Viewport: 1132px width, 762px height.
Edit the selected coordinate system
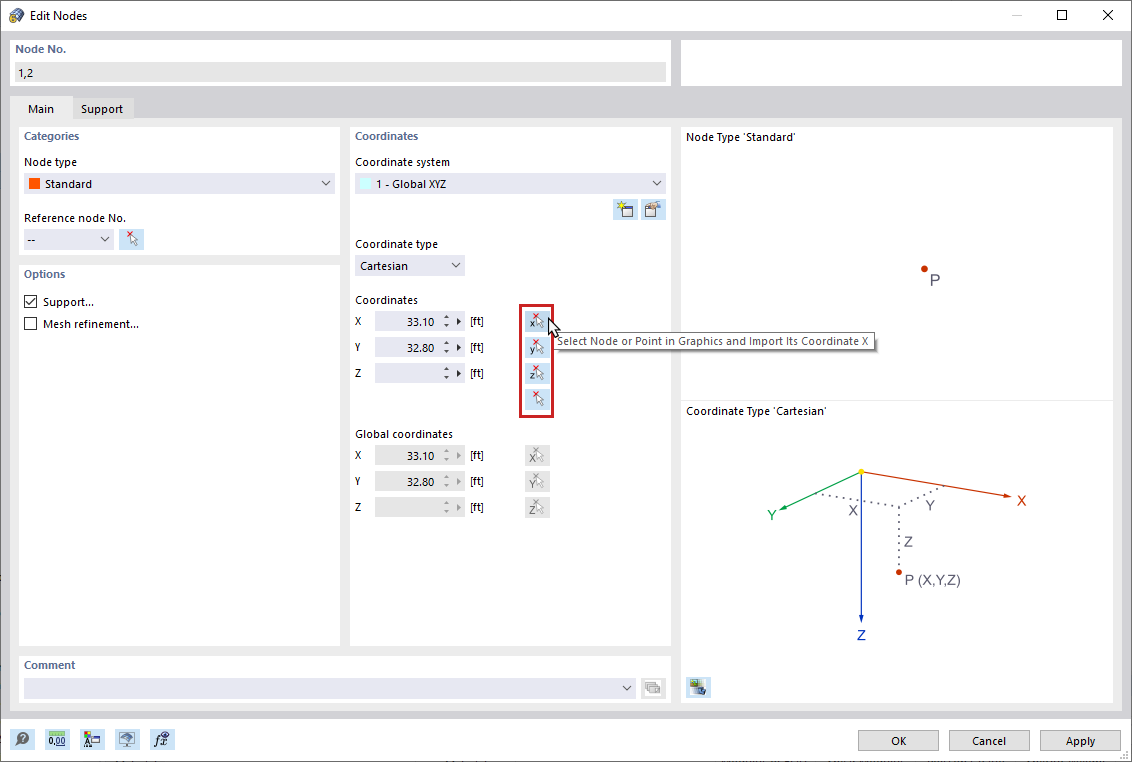tap(653, 209)
